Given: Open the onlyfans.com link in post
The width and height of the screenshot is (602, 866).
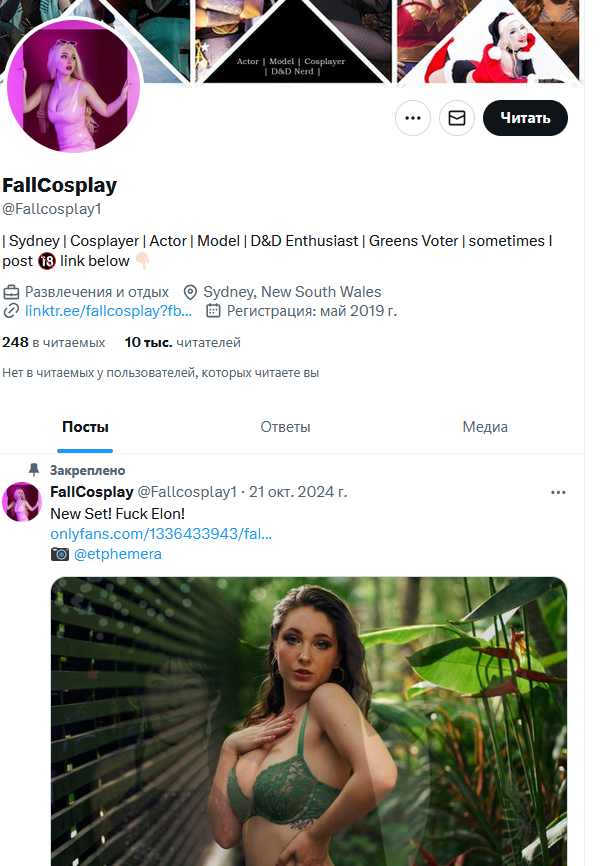Looking at the screenshot, I should [161, 534].
